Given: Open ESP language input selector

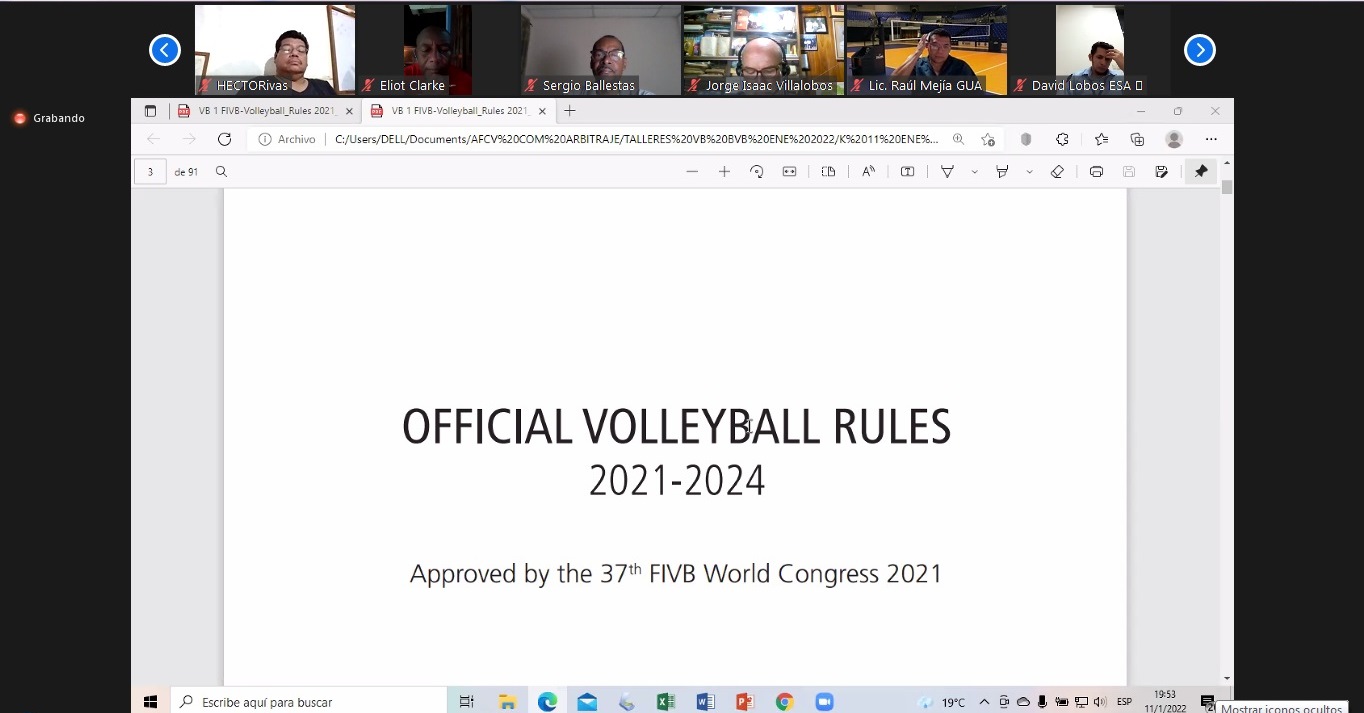Looking at the screenshot, I should (1124, 702).
